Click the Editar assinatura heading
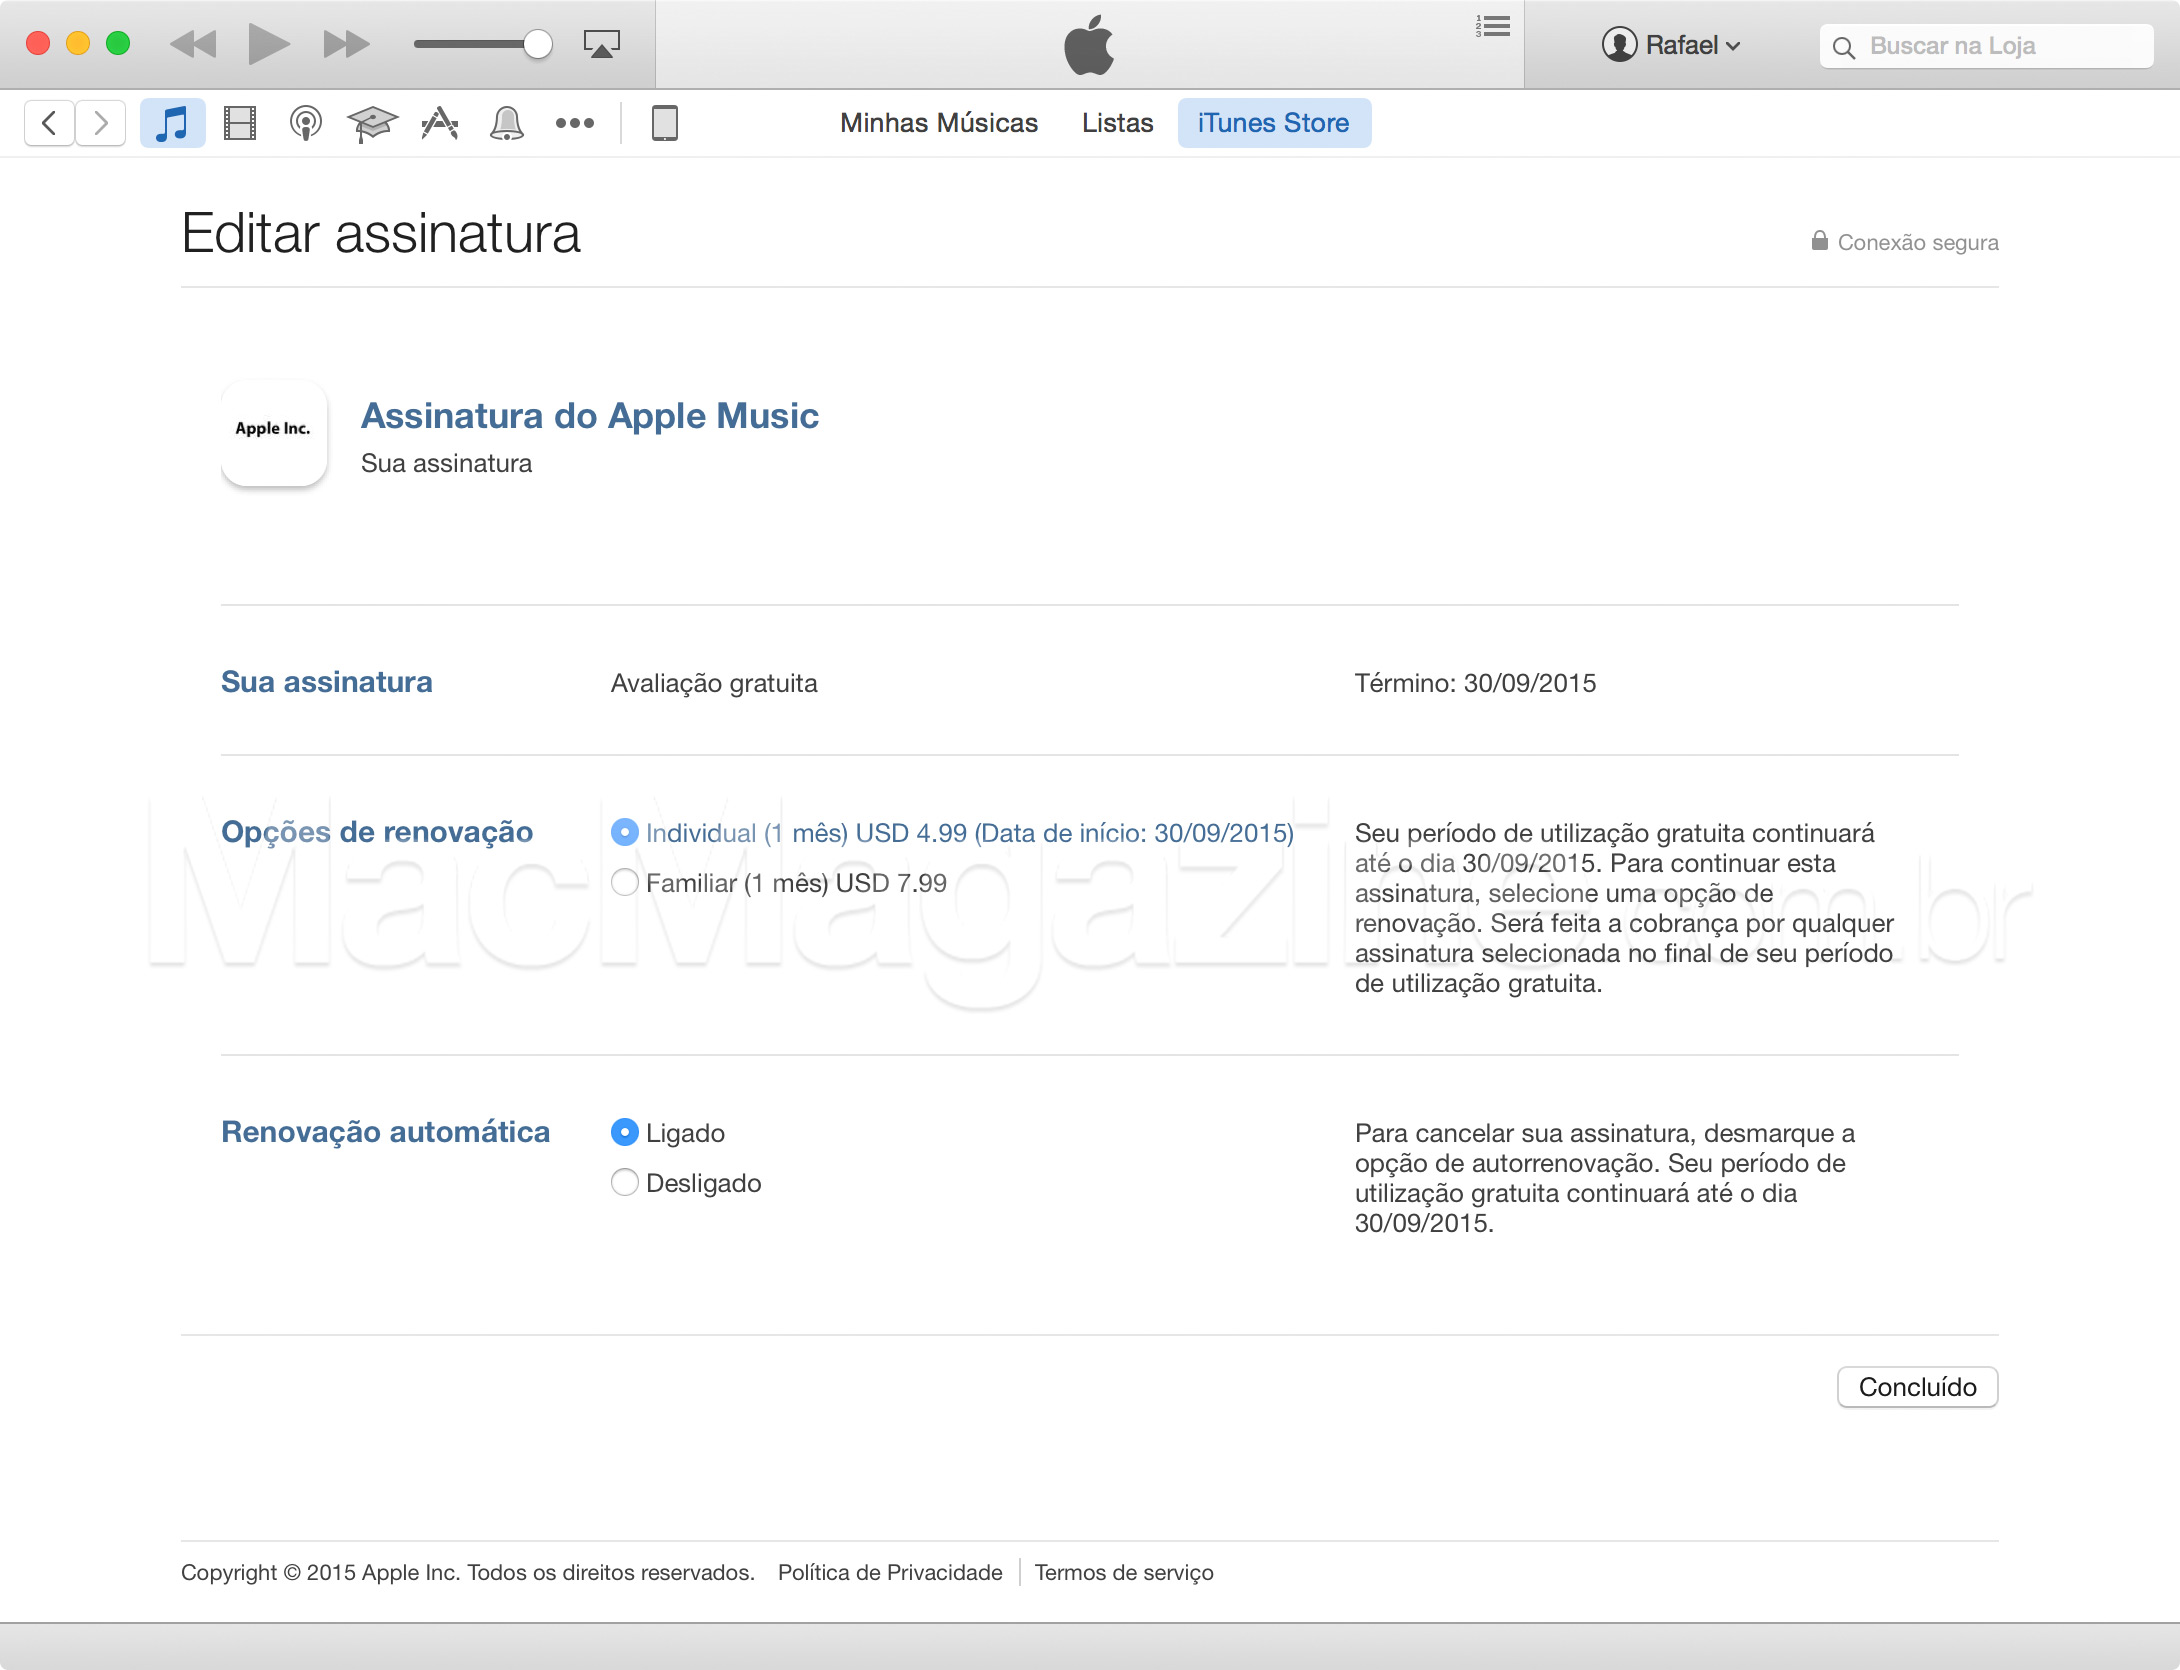 point(381,233)
